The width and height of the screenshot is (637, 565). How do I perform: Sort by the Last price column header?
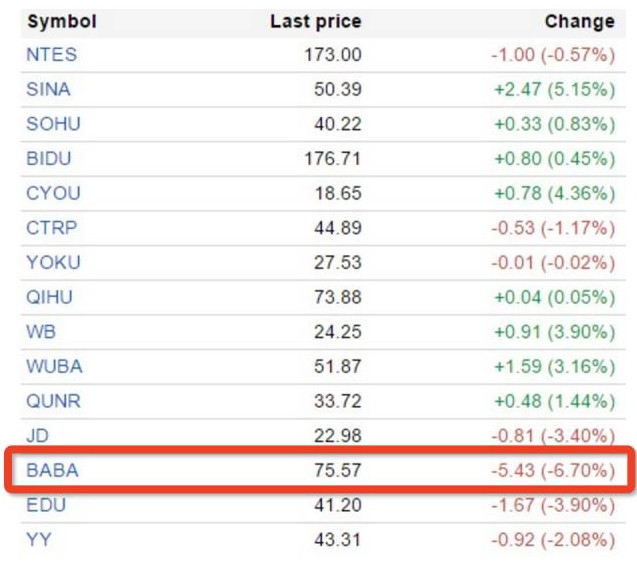(x=316, y=22)
